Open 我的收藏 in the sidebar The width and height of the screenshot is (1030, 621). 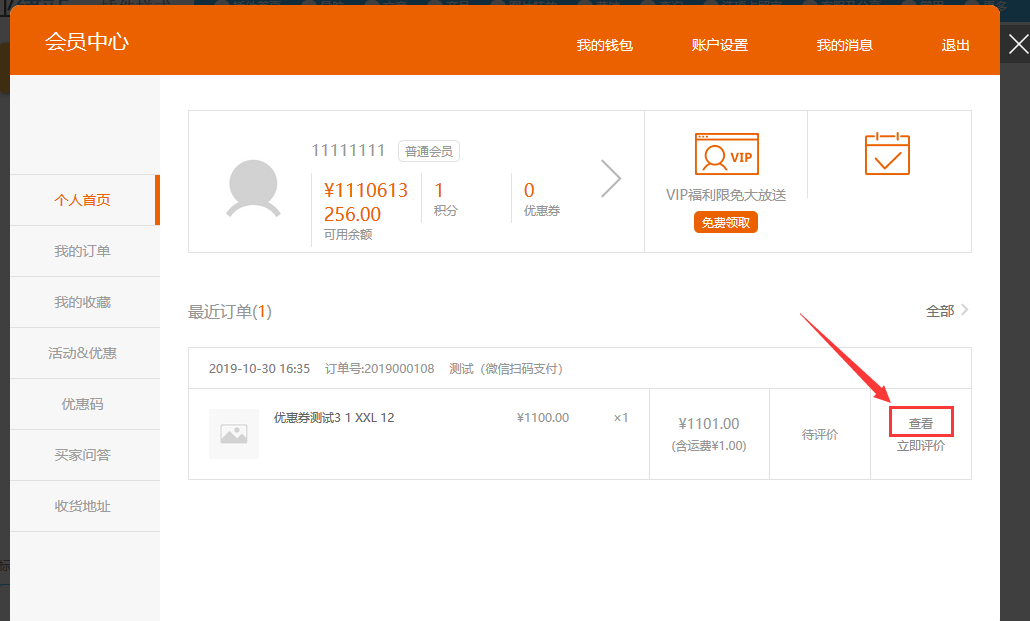pyautogui.click(x=83, y=302)
